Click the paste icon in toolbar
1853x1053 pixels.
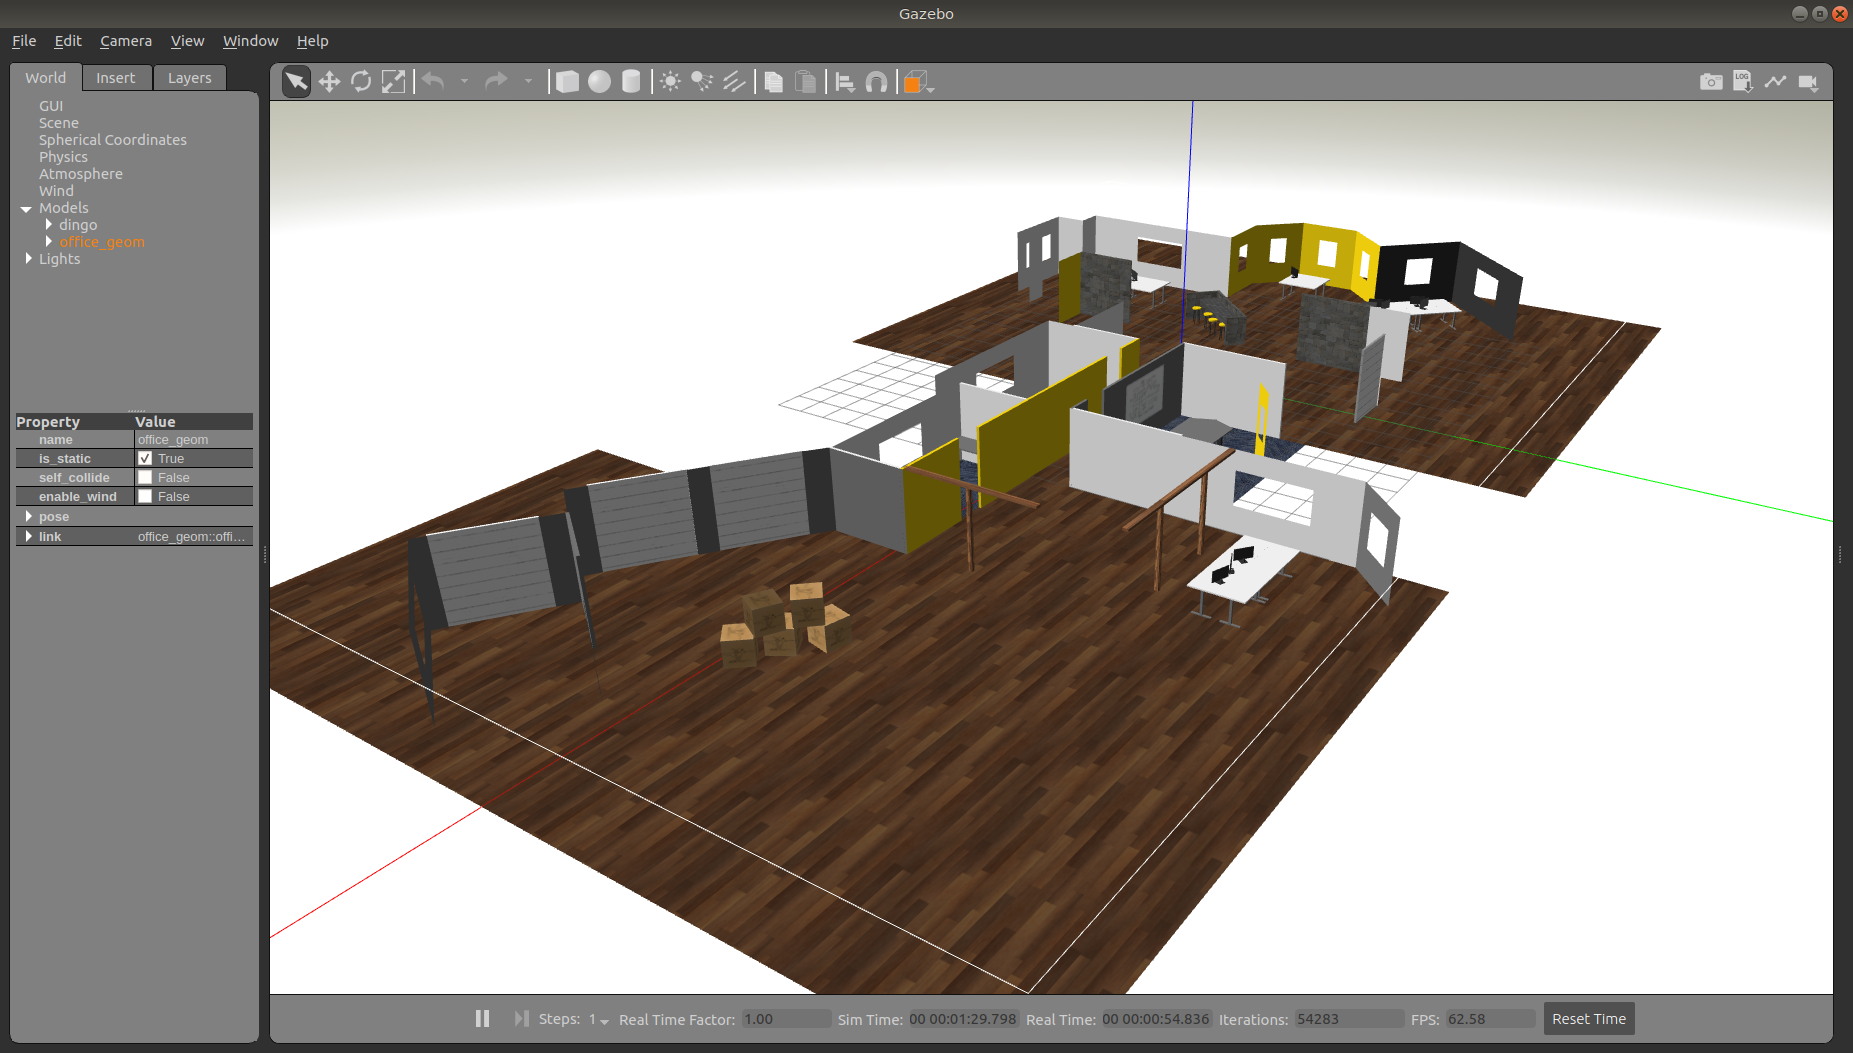tap(805, 82)
